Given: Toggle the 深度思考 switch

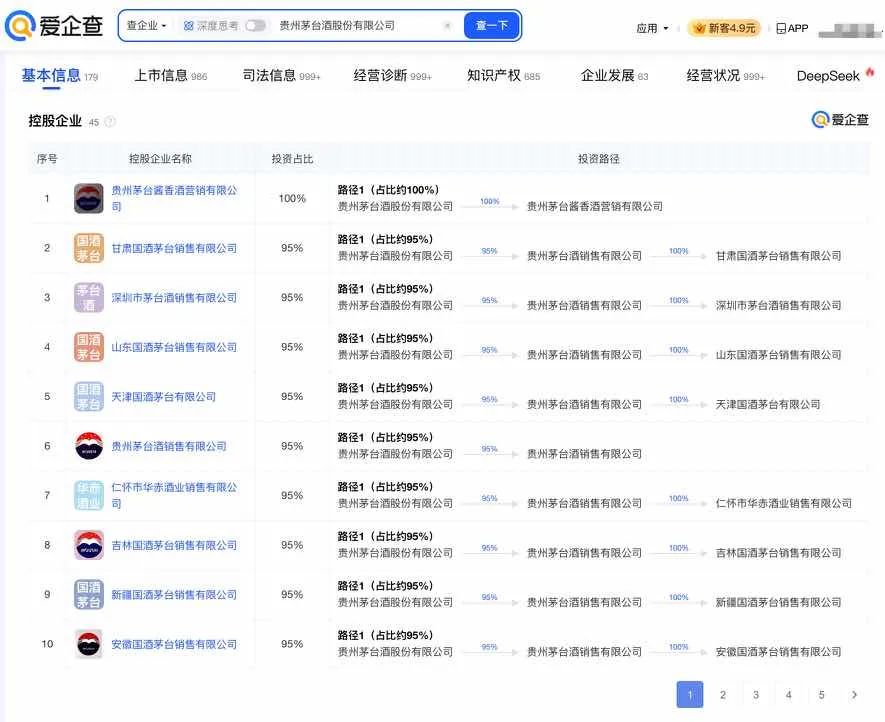Looking at the screenshot, I should click(x=255, y=26).
